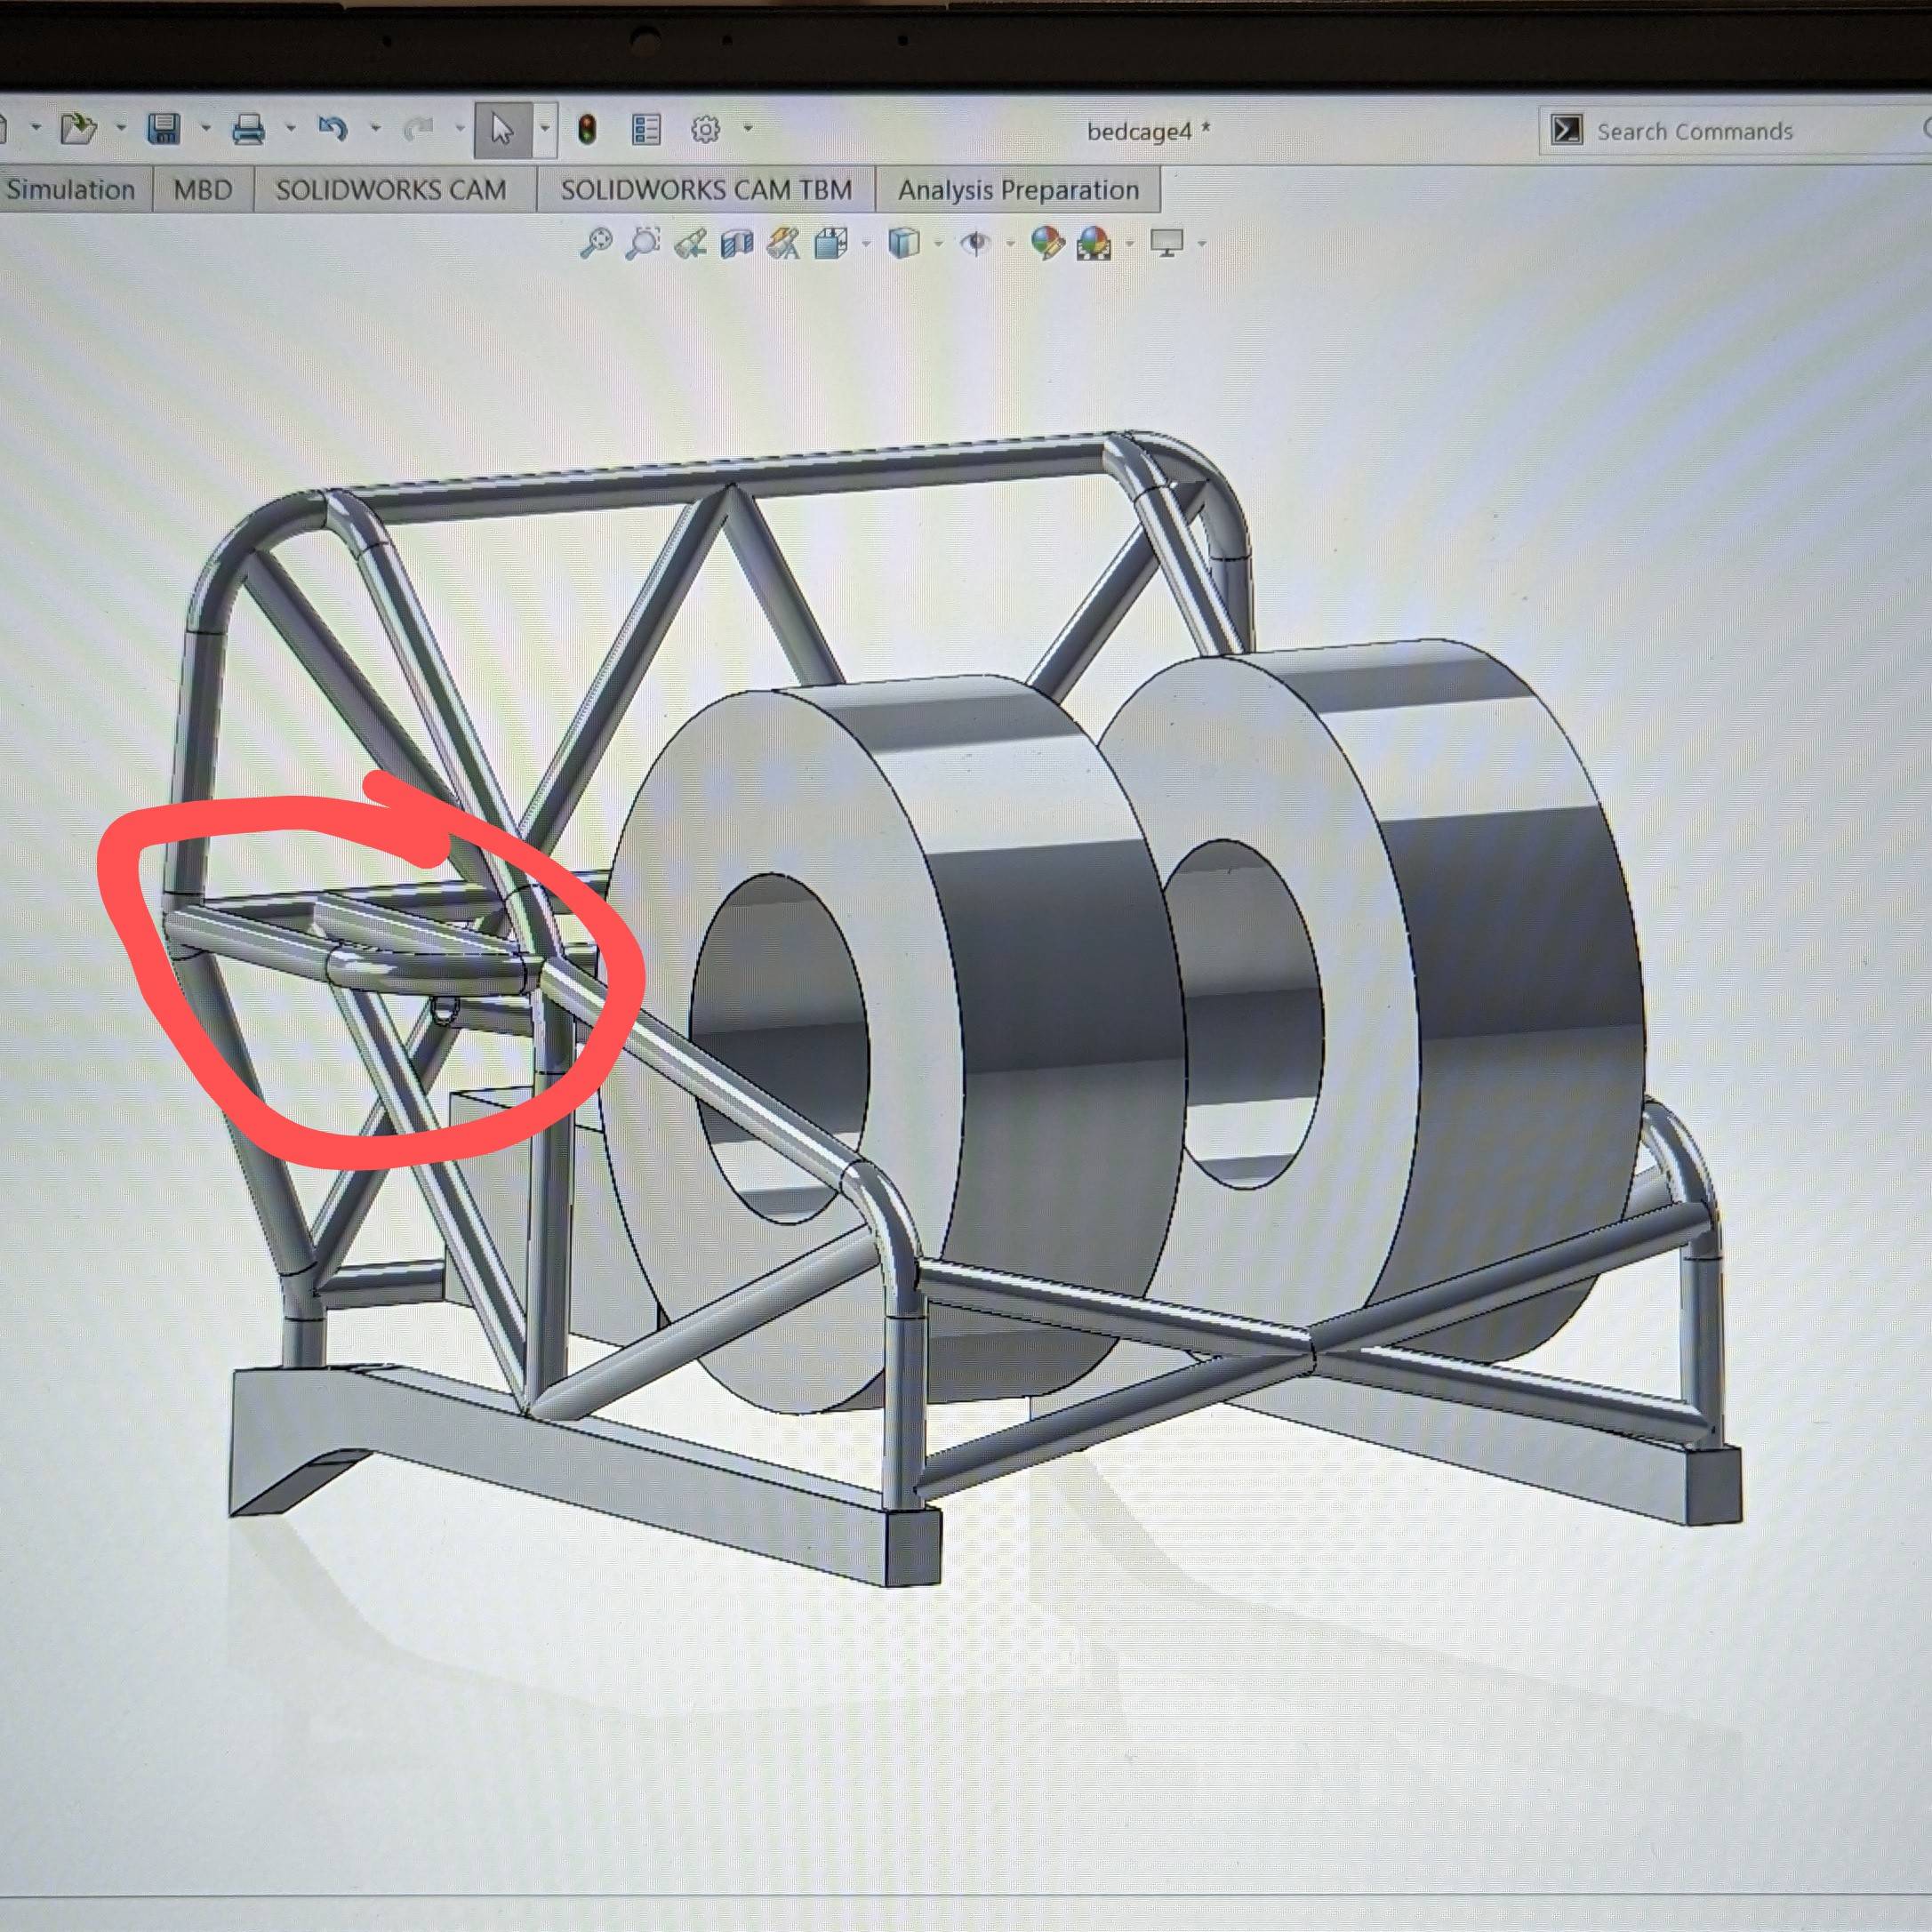Switch to the Analysis Preparation tab

click(x=1018, y=189)
